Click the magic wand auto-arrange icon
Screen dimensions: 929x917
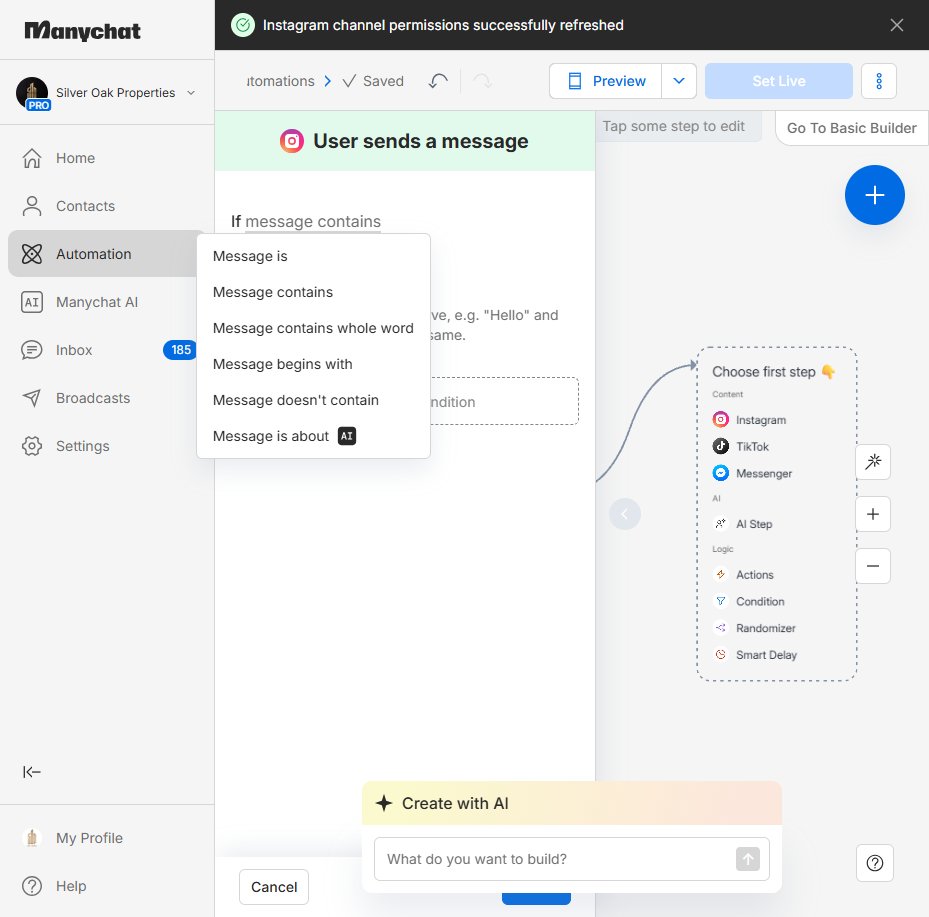coord(873,462)
